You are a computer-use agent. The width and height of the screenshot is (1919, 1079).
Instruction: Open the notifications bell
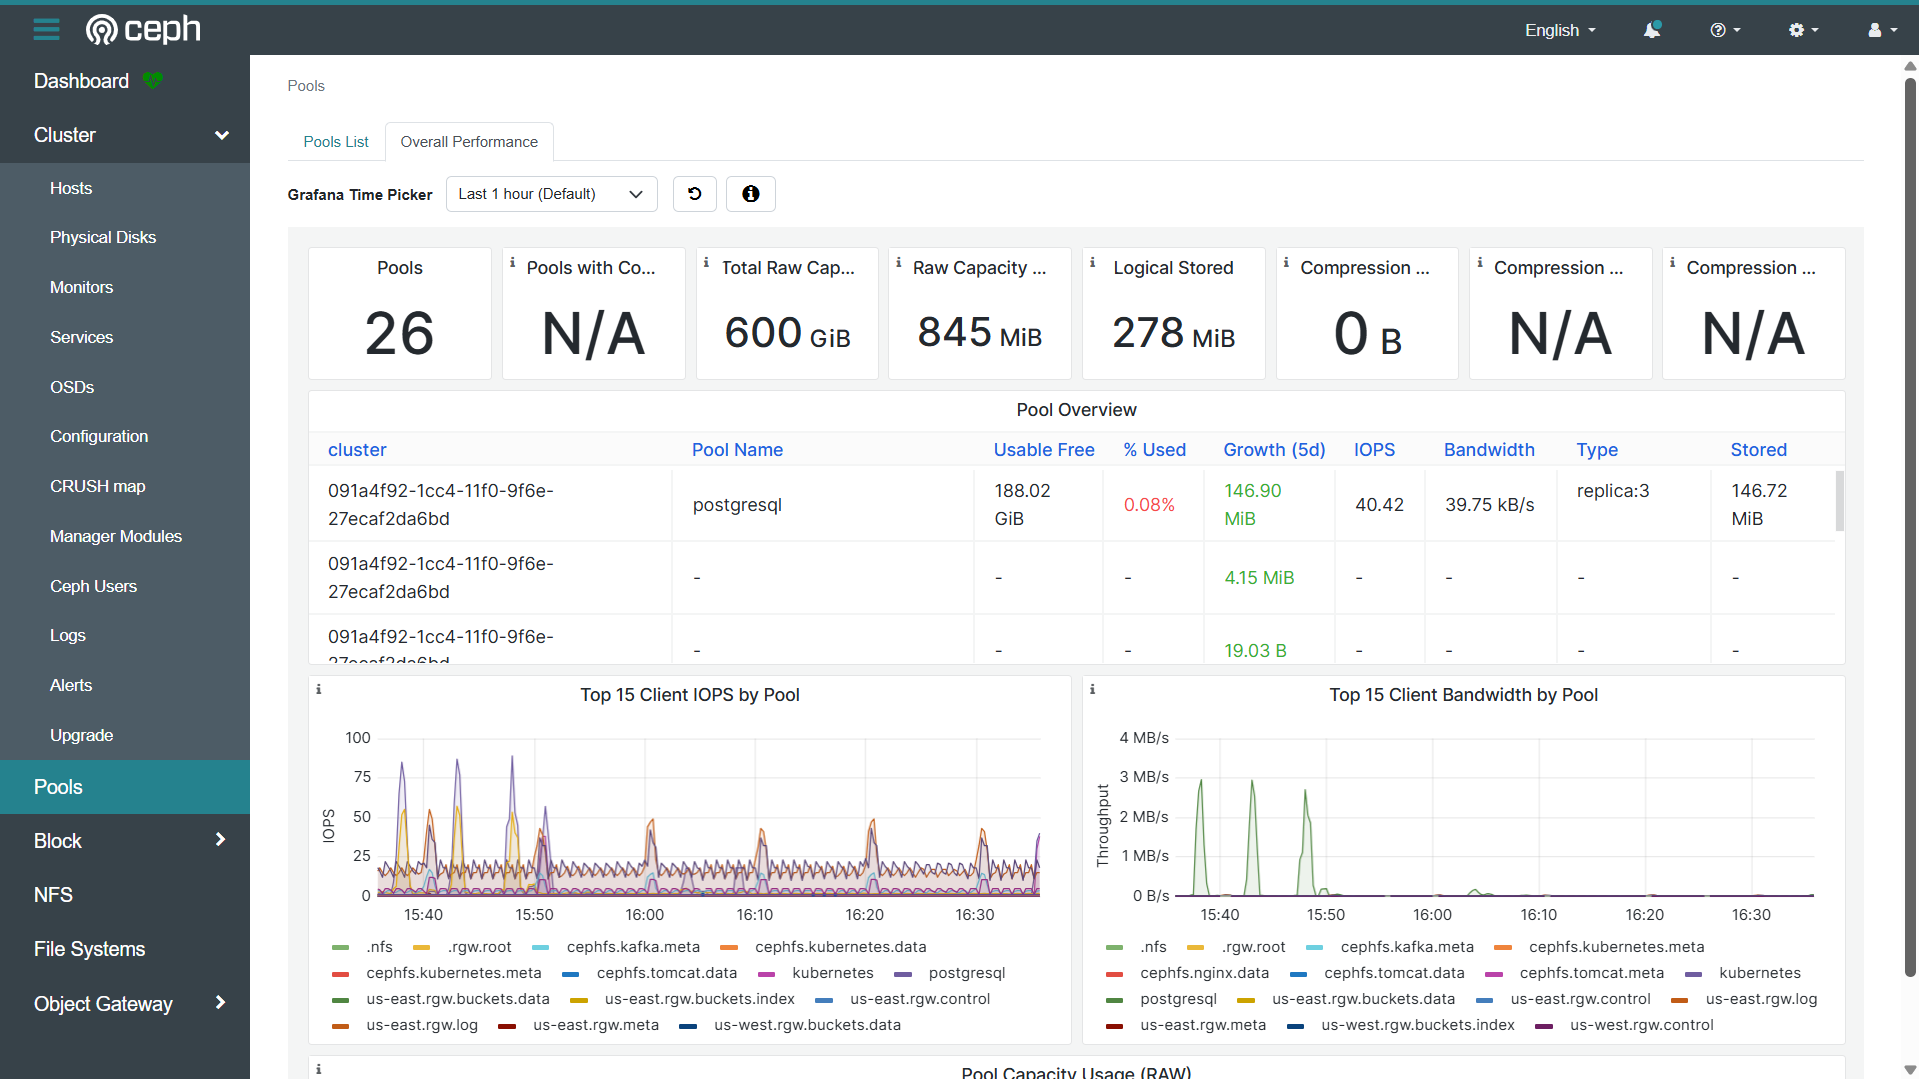[1652, 30]
